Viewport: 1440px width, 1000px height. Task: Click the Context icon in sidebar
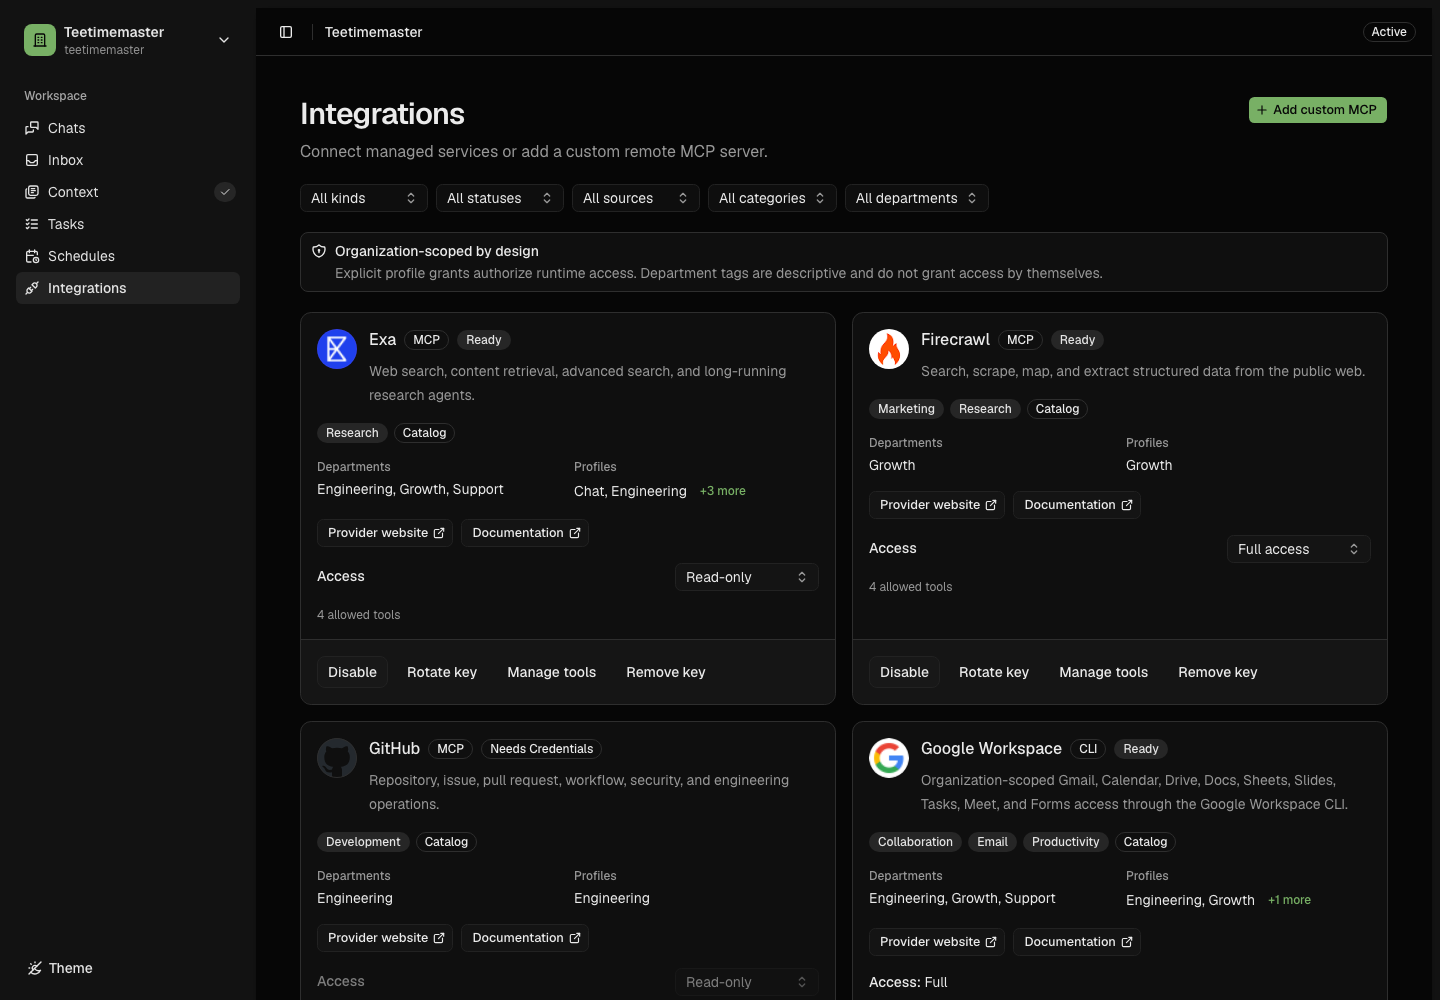tap(32, 192)
